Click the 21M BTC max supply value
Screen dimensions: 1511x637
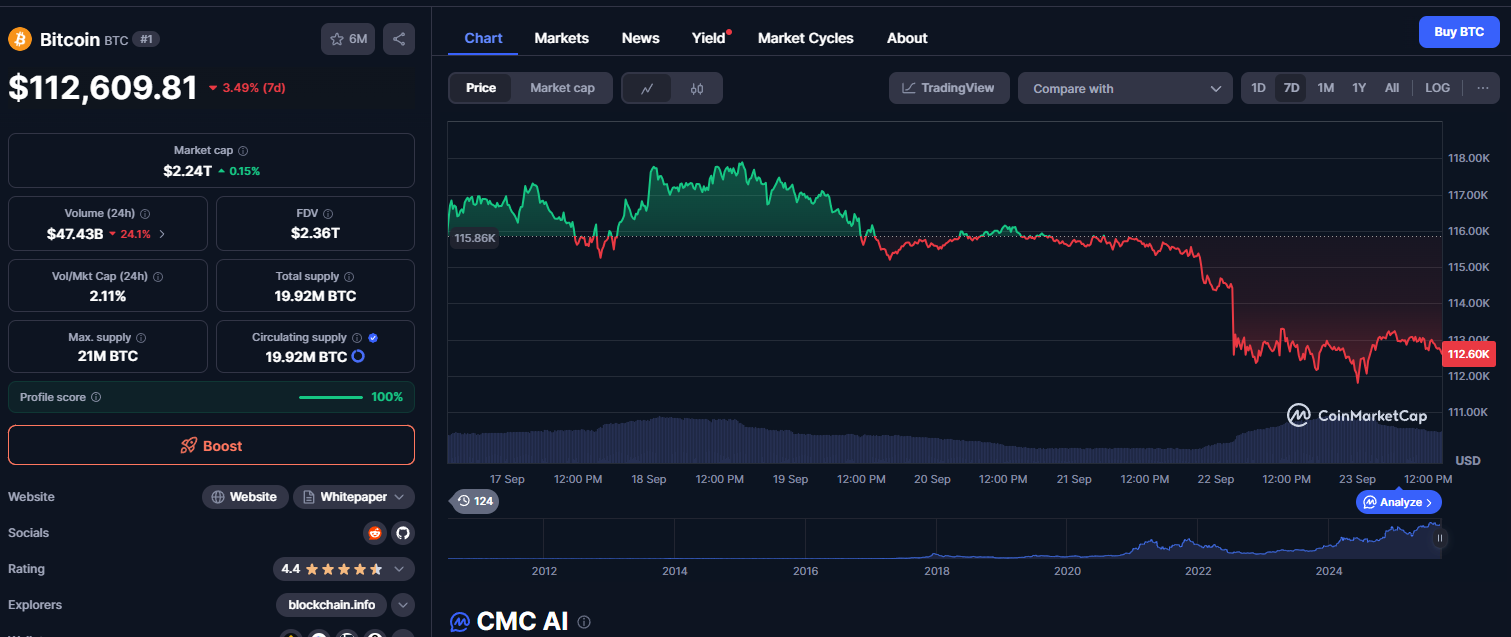108,356
